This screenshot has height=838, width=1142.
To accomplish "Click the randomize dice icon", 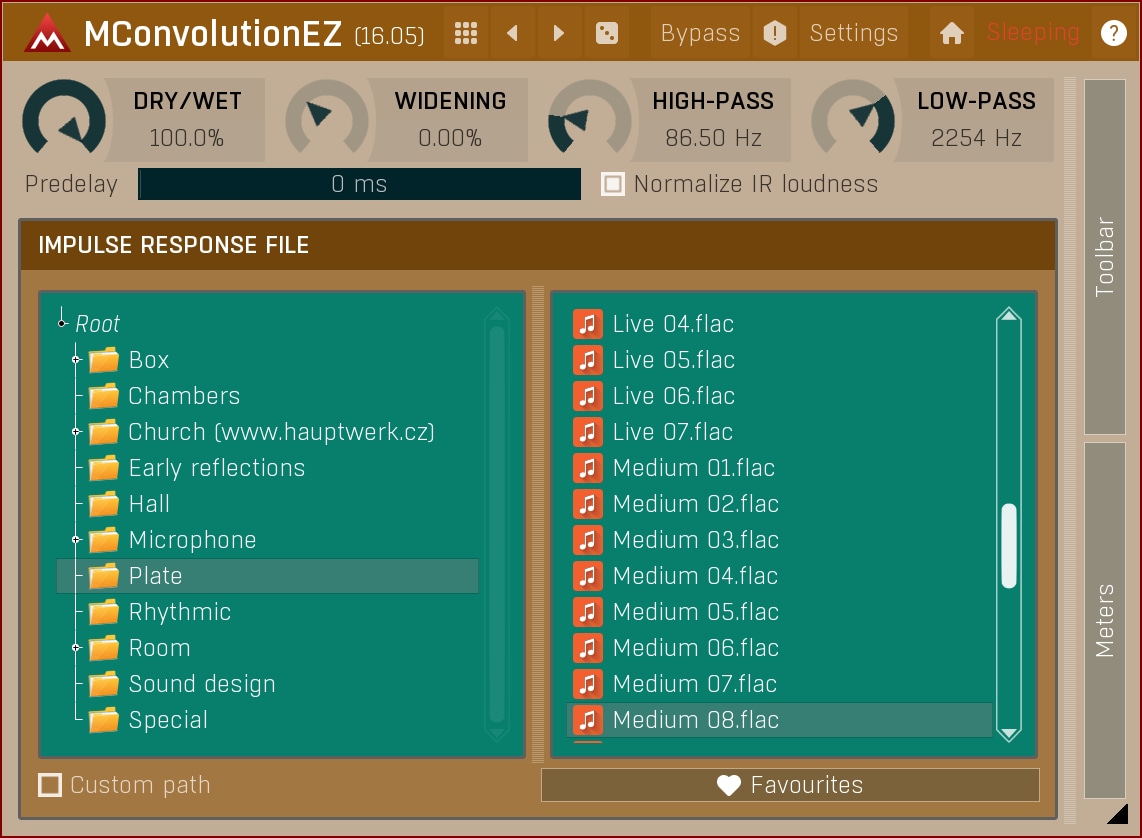I will 607,33.
